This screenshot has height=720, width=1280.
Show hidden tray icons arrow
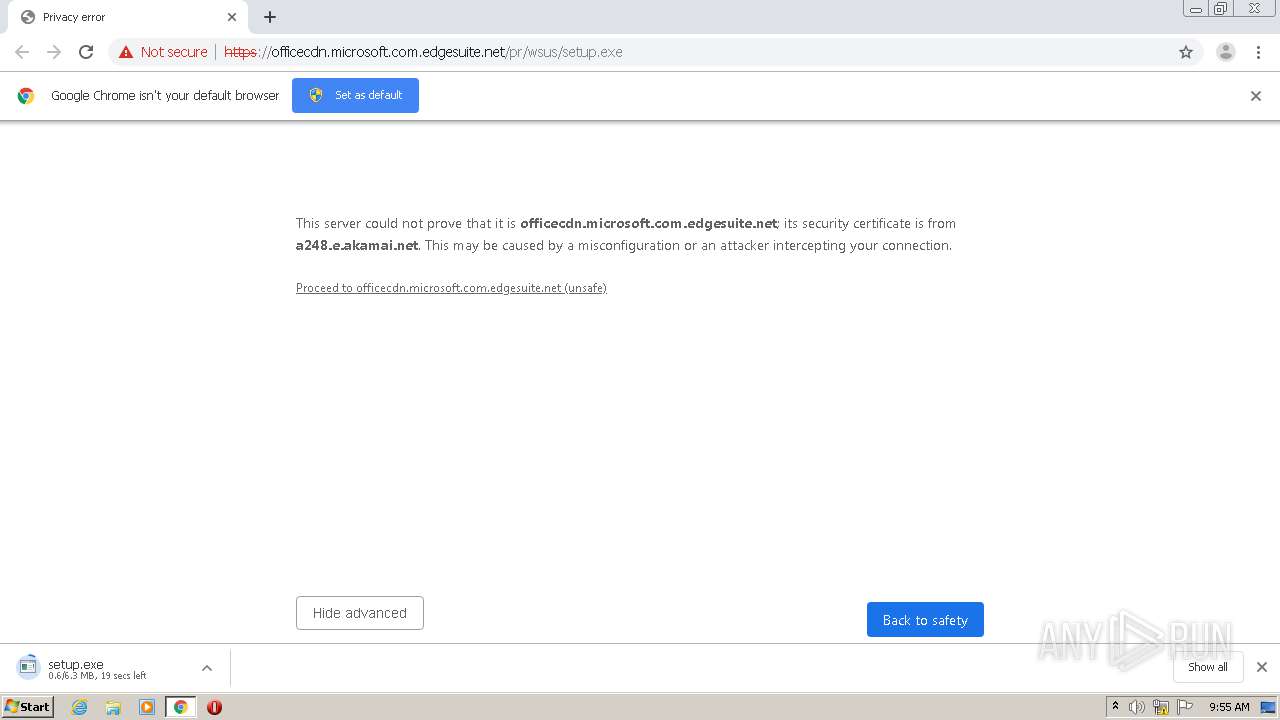(x=1115, y=707)
